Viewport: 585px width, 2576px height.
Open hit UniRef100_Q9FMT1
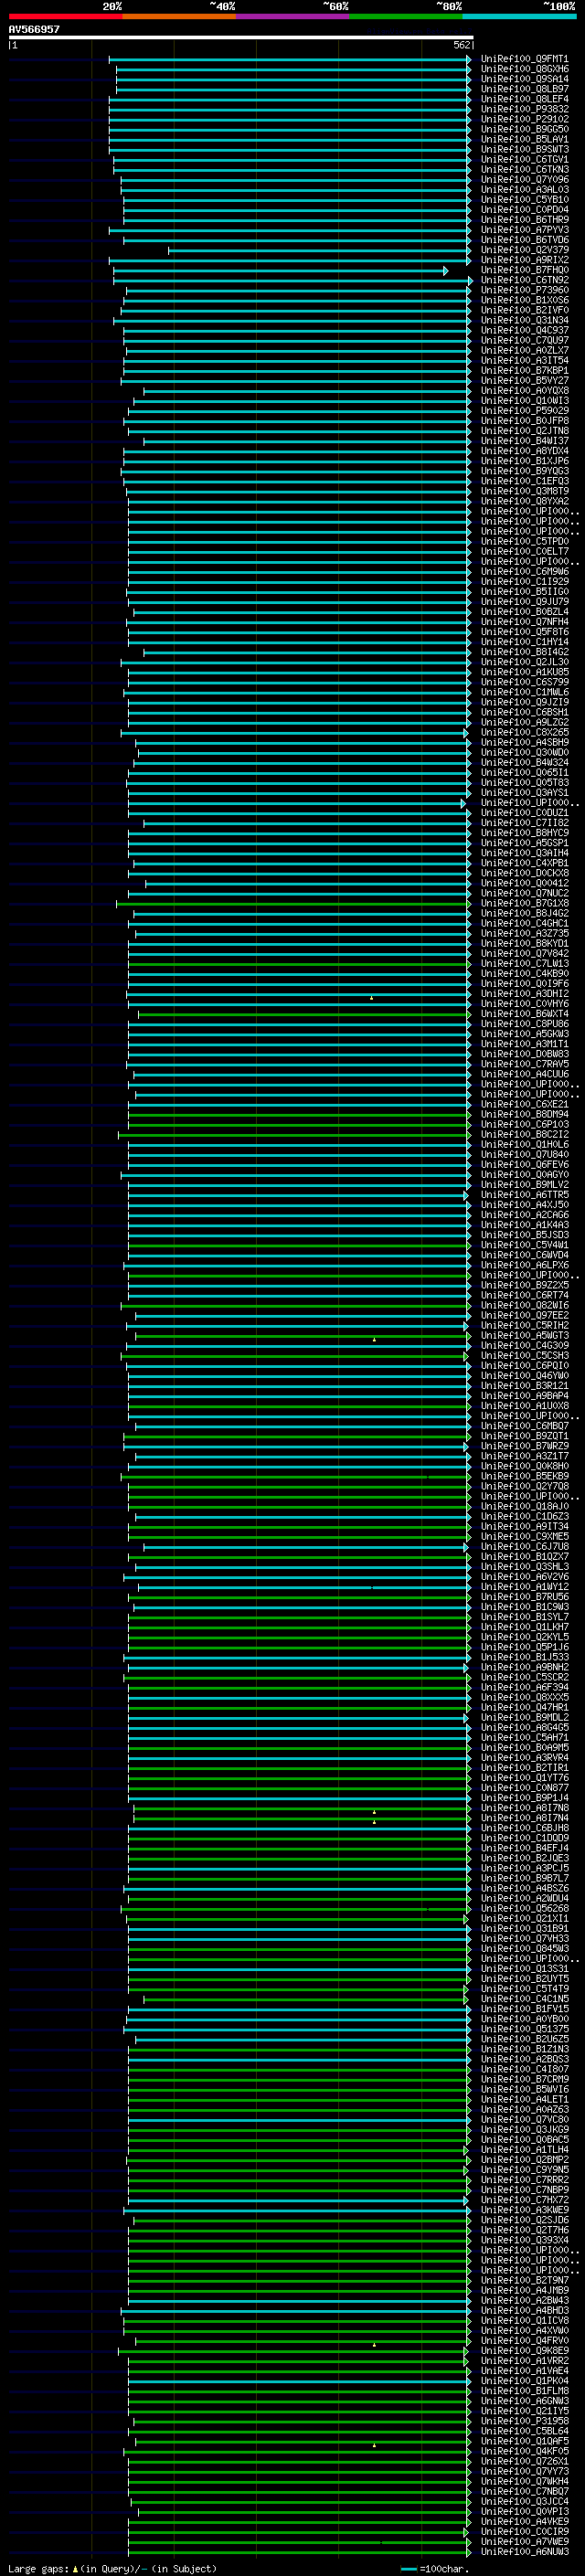[524, 59]
